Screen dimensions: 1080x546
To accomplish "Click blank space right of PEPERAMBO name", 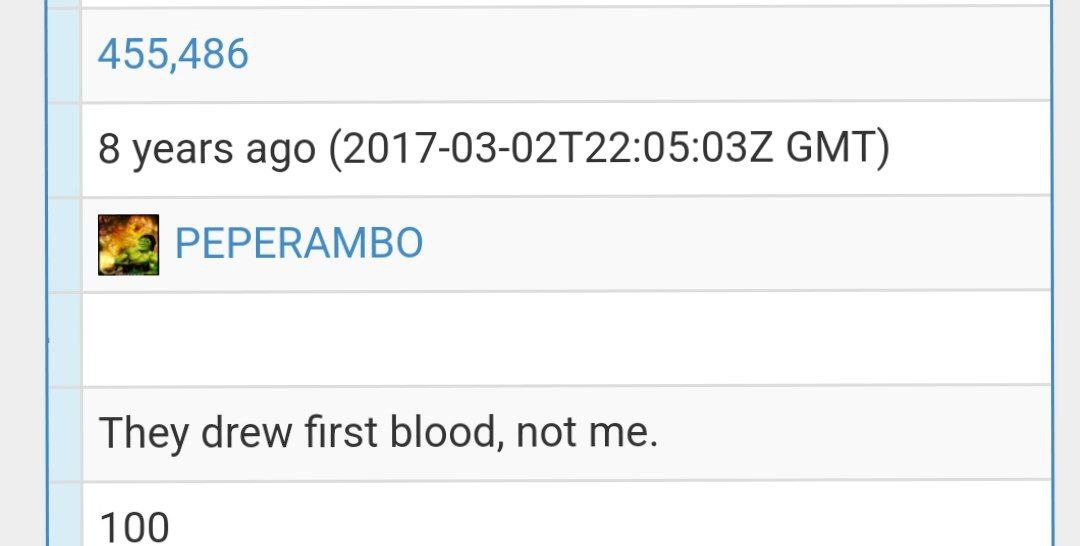I will click(x=737, y=244).
